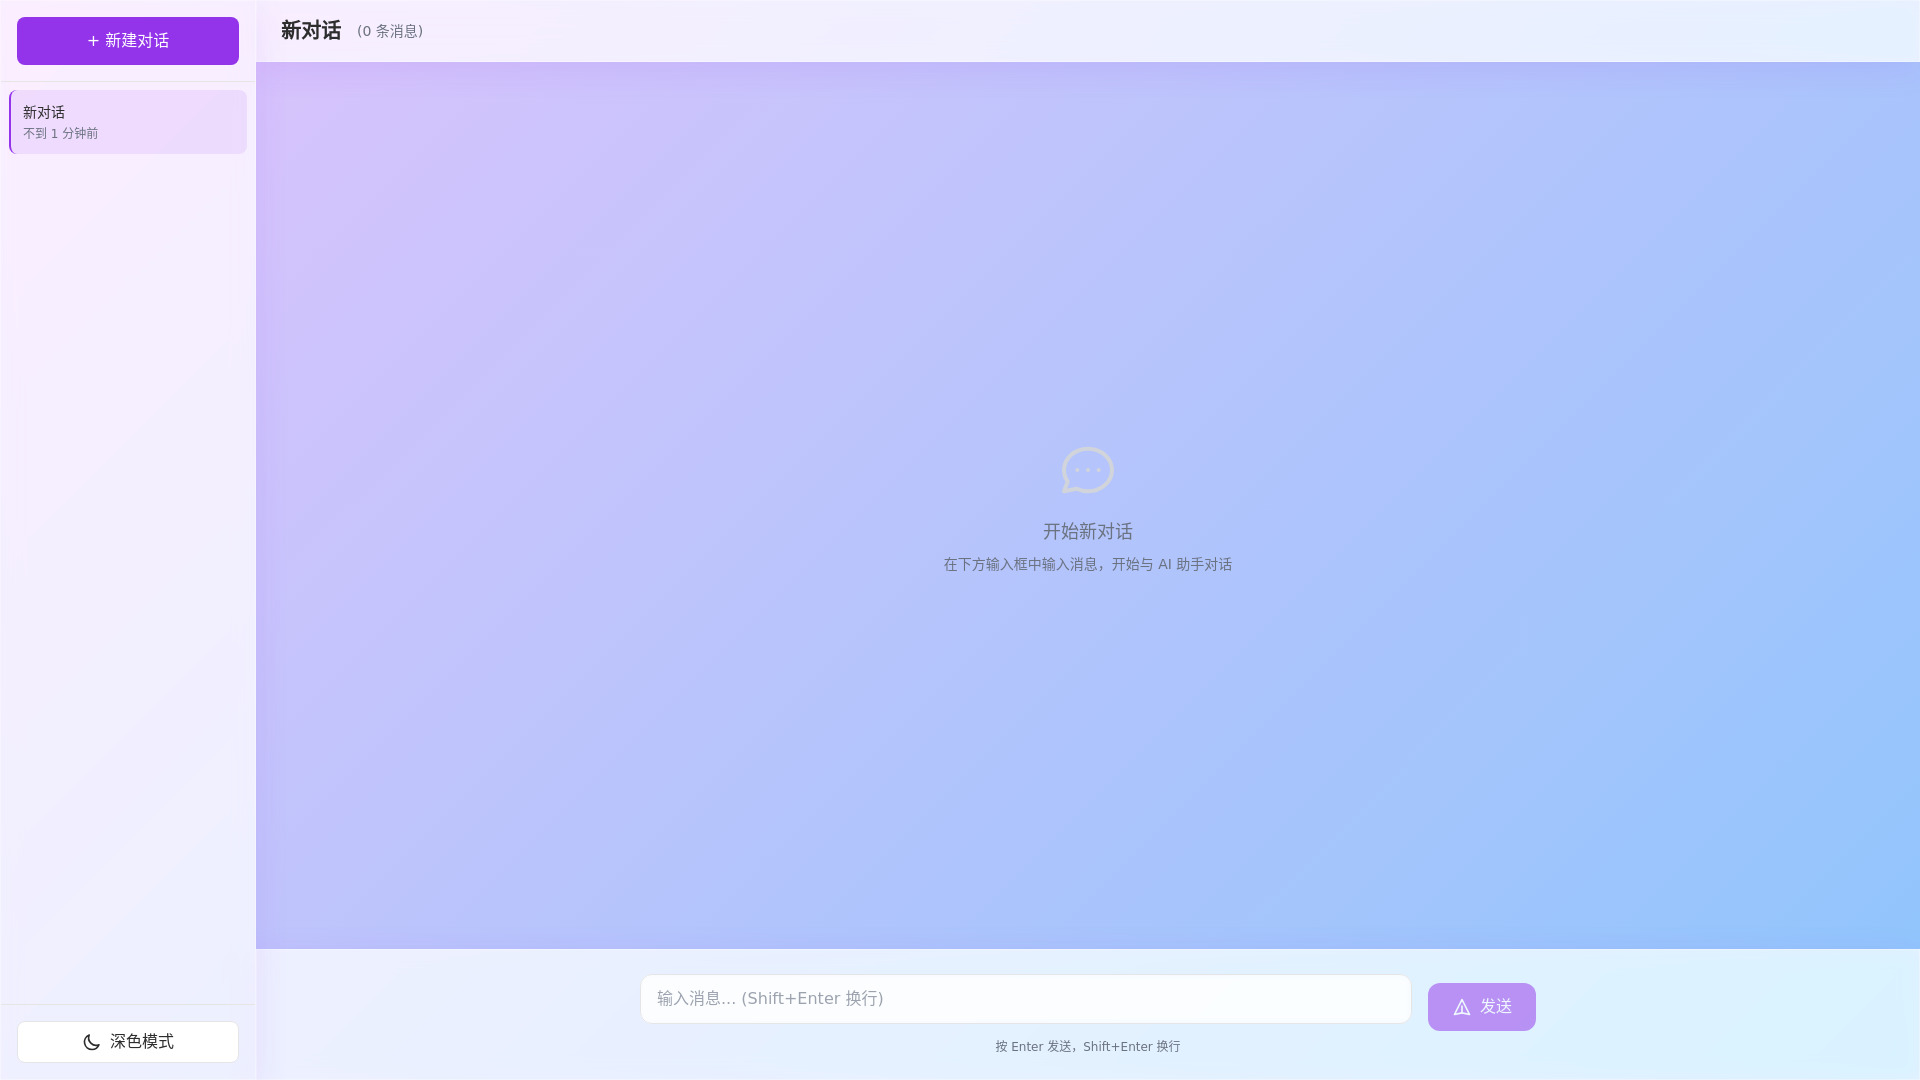Start a new chat with 新建对话 button
The height and width of the screenshot is (1080, 1920).
coord(128,41)
